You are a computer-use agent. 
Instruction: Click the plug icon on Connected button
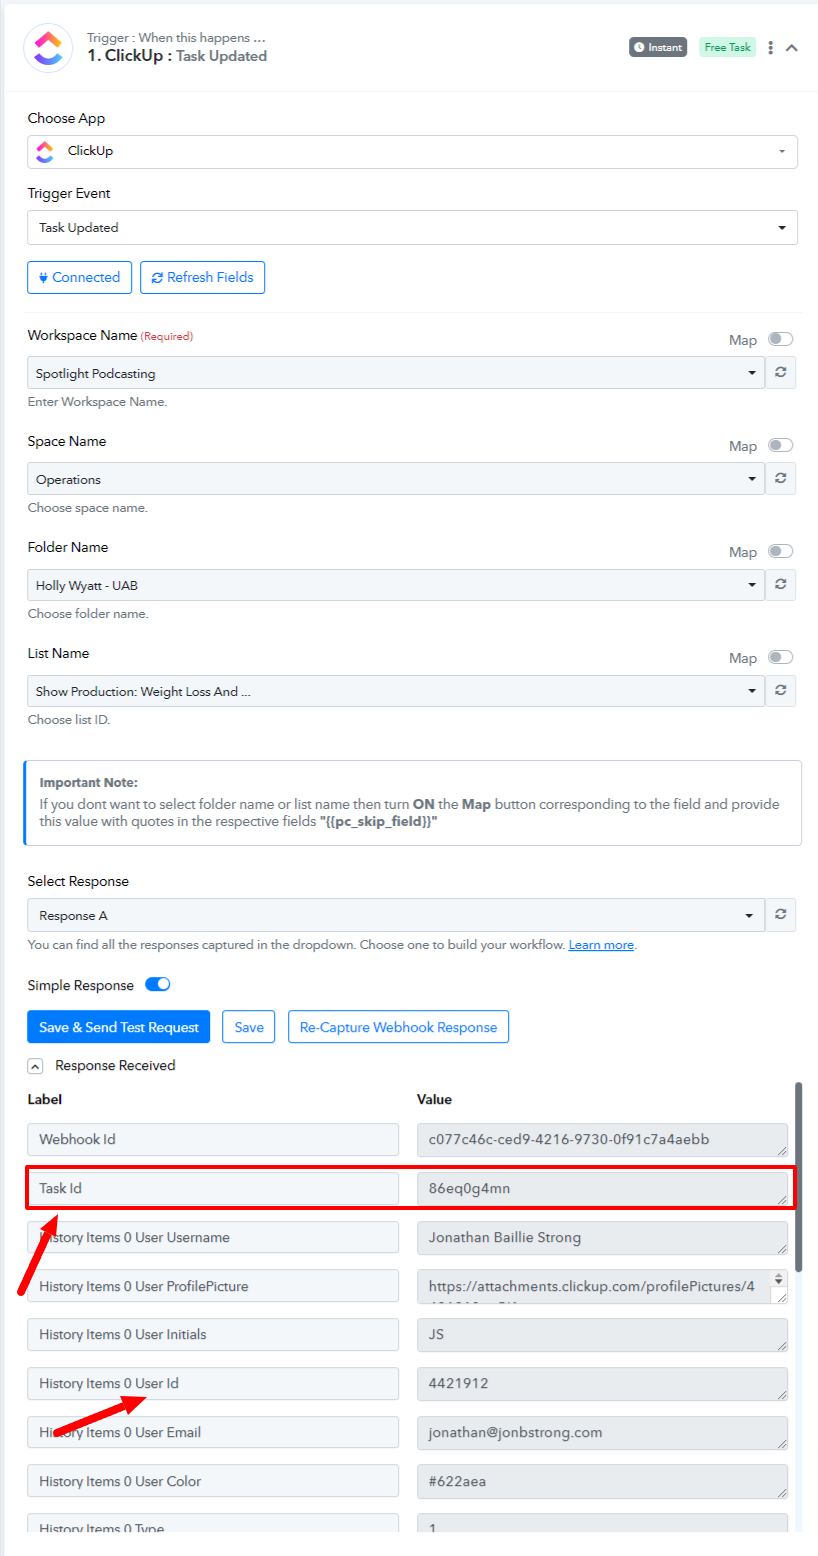tap(43, 278)
